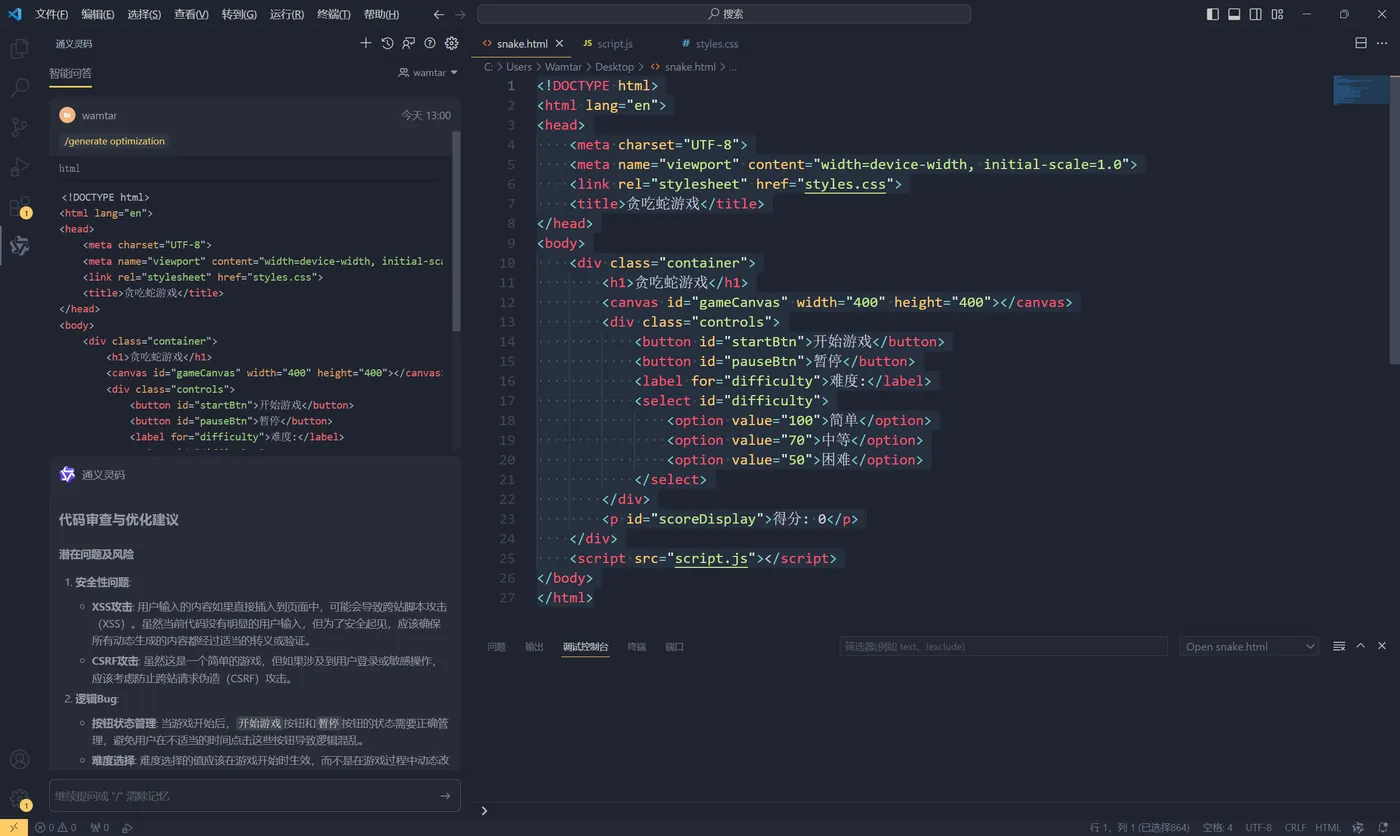Toggle secondary side bar visibility
1400x836 pixels.
(1255, 14)
